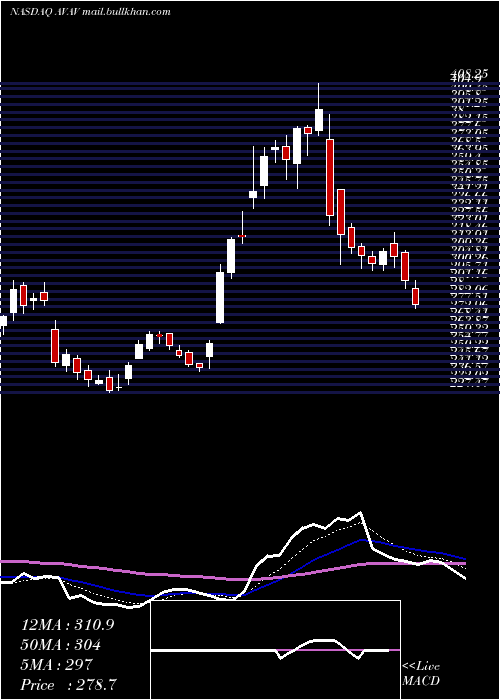Click the <<Live MACD label
500x700 pixels.
pos(421,674)
